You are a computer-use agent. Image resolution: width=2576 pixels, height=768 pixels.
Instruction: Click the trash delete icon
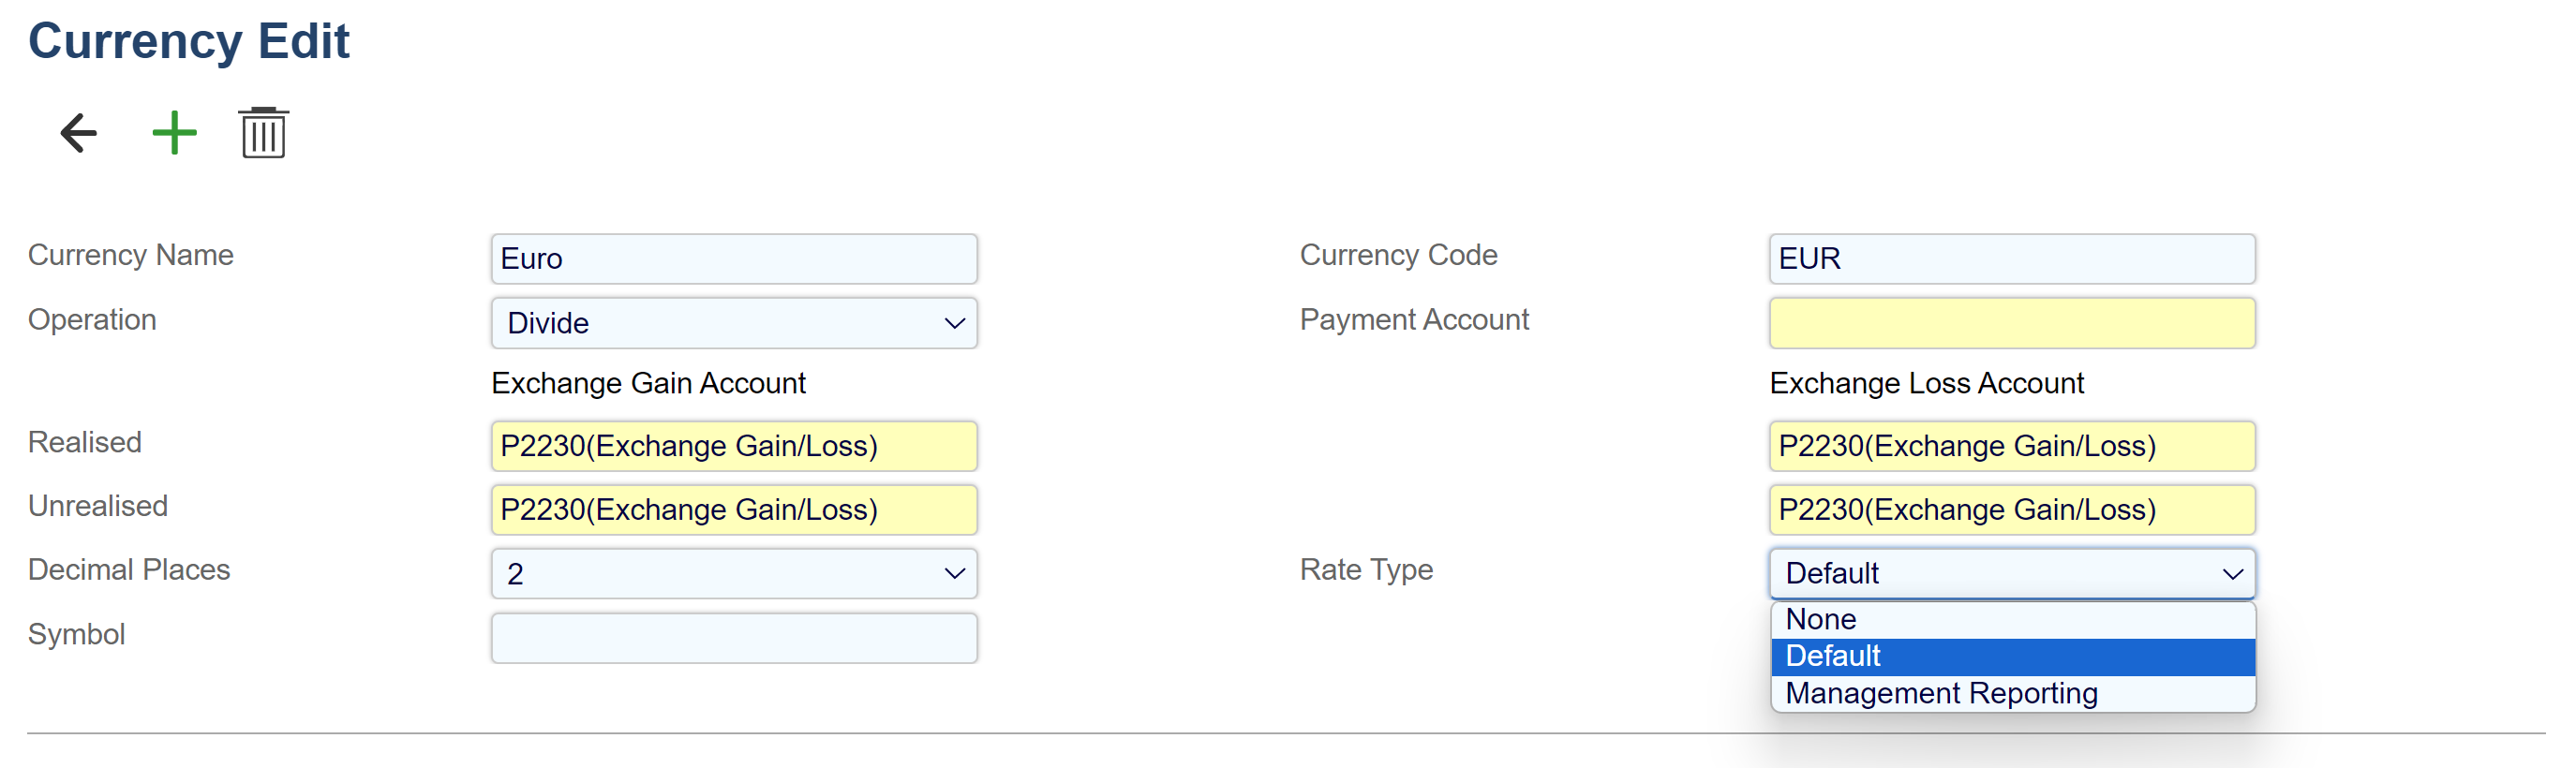click(264, 133)
